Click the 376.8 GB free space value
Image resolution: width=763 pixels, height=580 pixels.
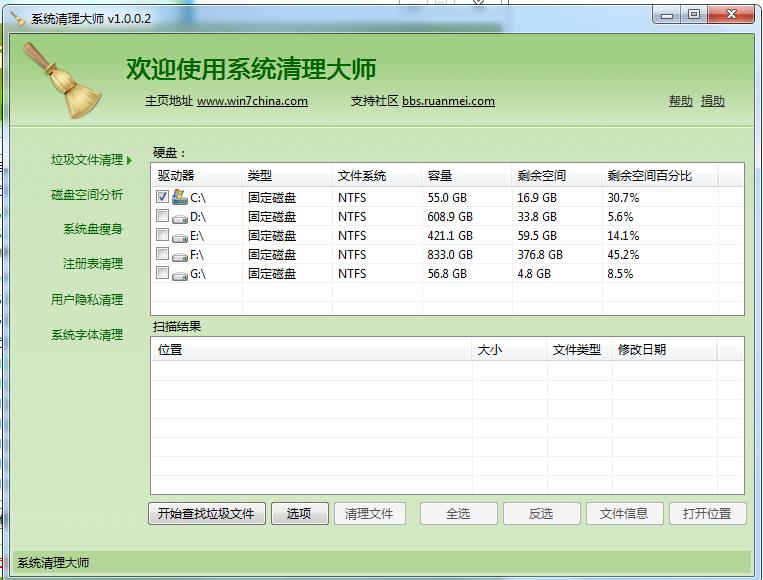coord(540,255)
